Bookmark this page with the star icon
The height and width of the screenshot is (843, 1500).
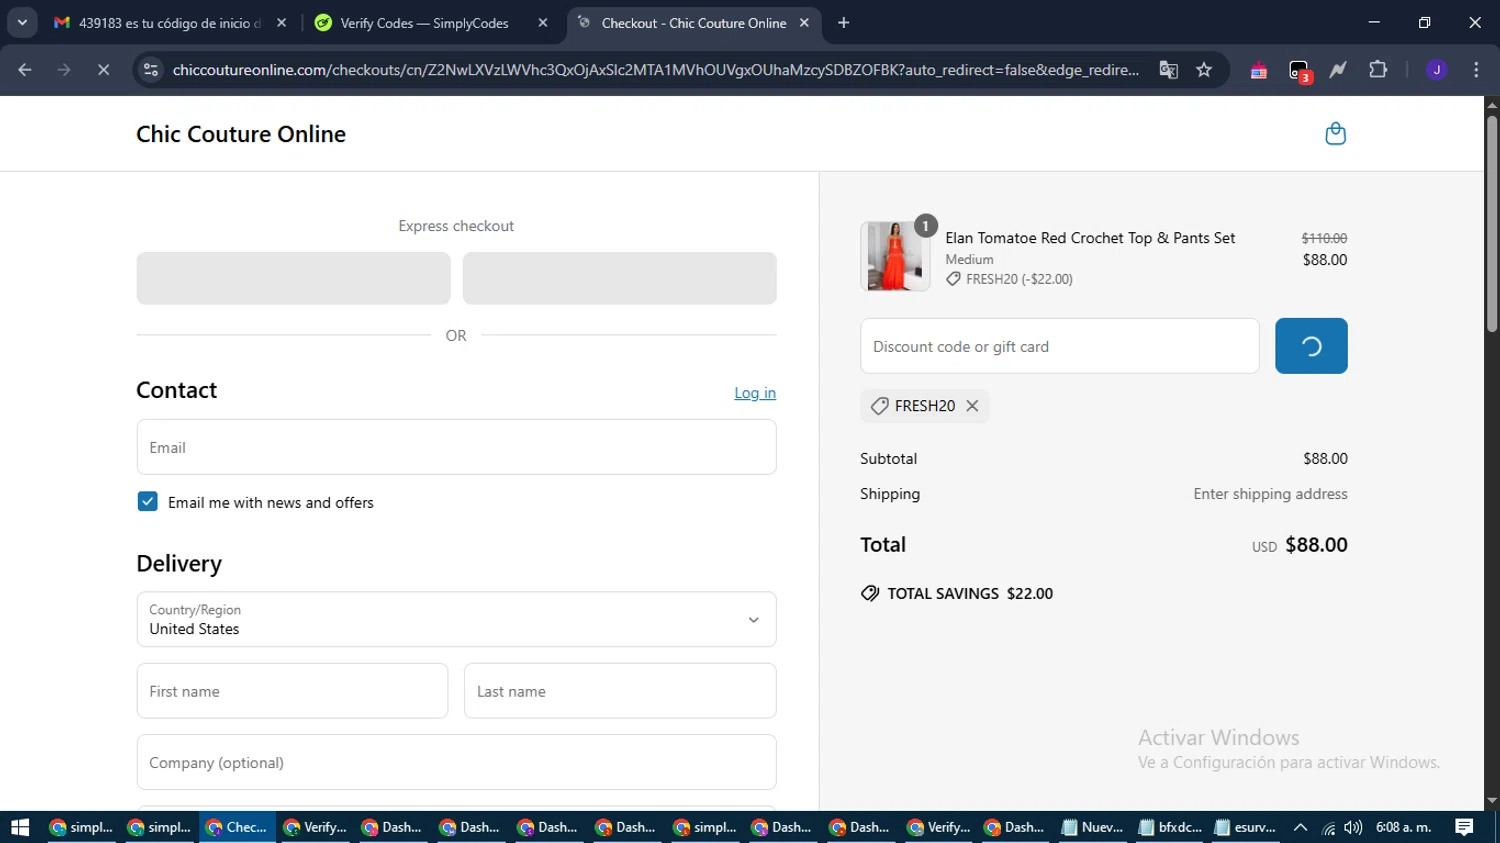1204,70
